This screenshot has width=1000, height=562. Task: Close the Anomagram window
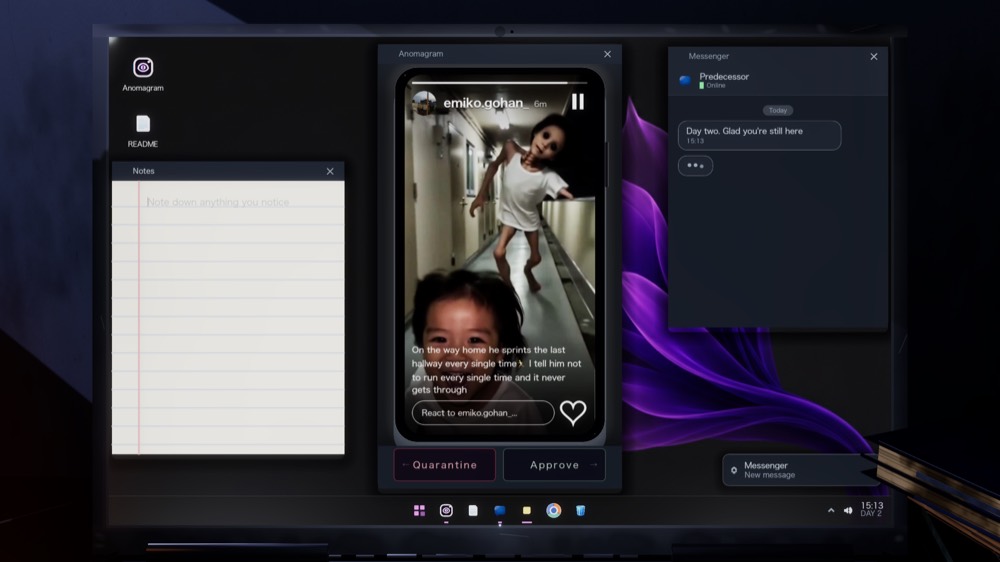coord(607,54)
